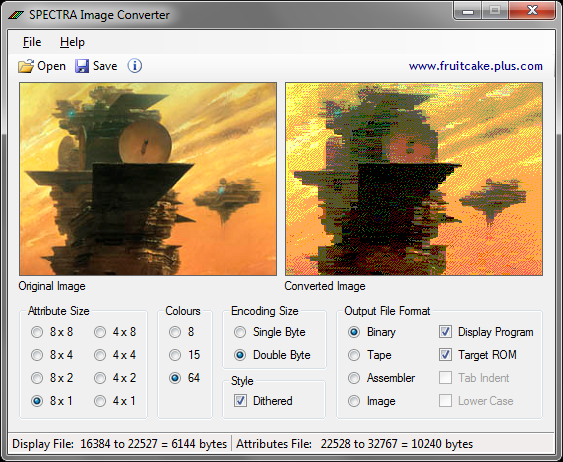Click Display File status bar text
Image resolution: width=563 pixels, height=462 pixels.
tap(120, 444)
